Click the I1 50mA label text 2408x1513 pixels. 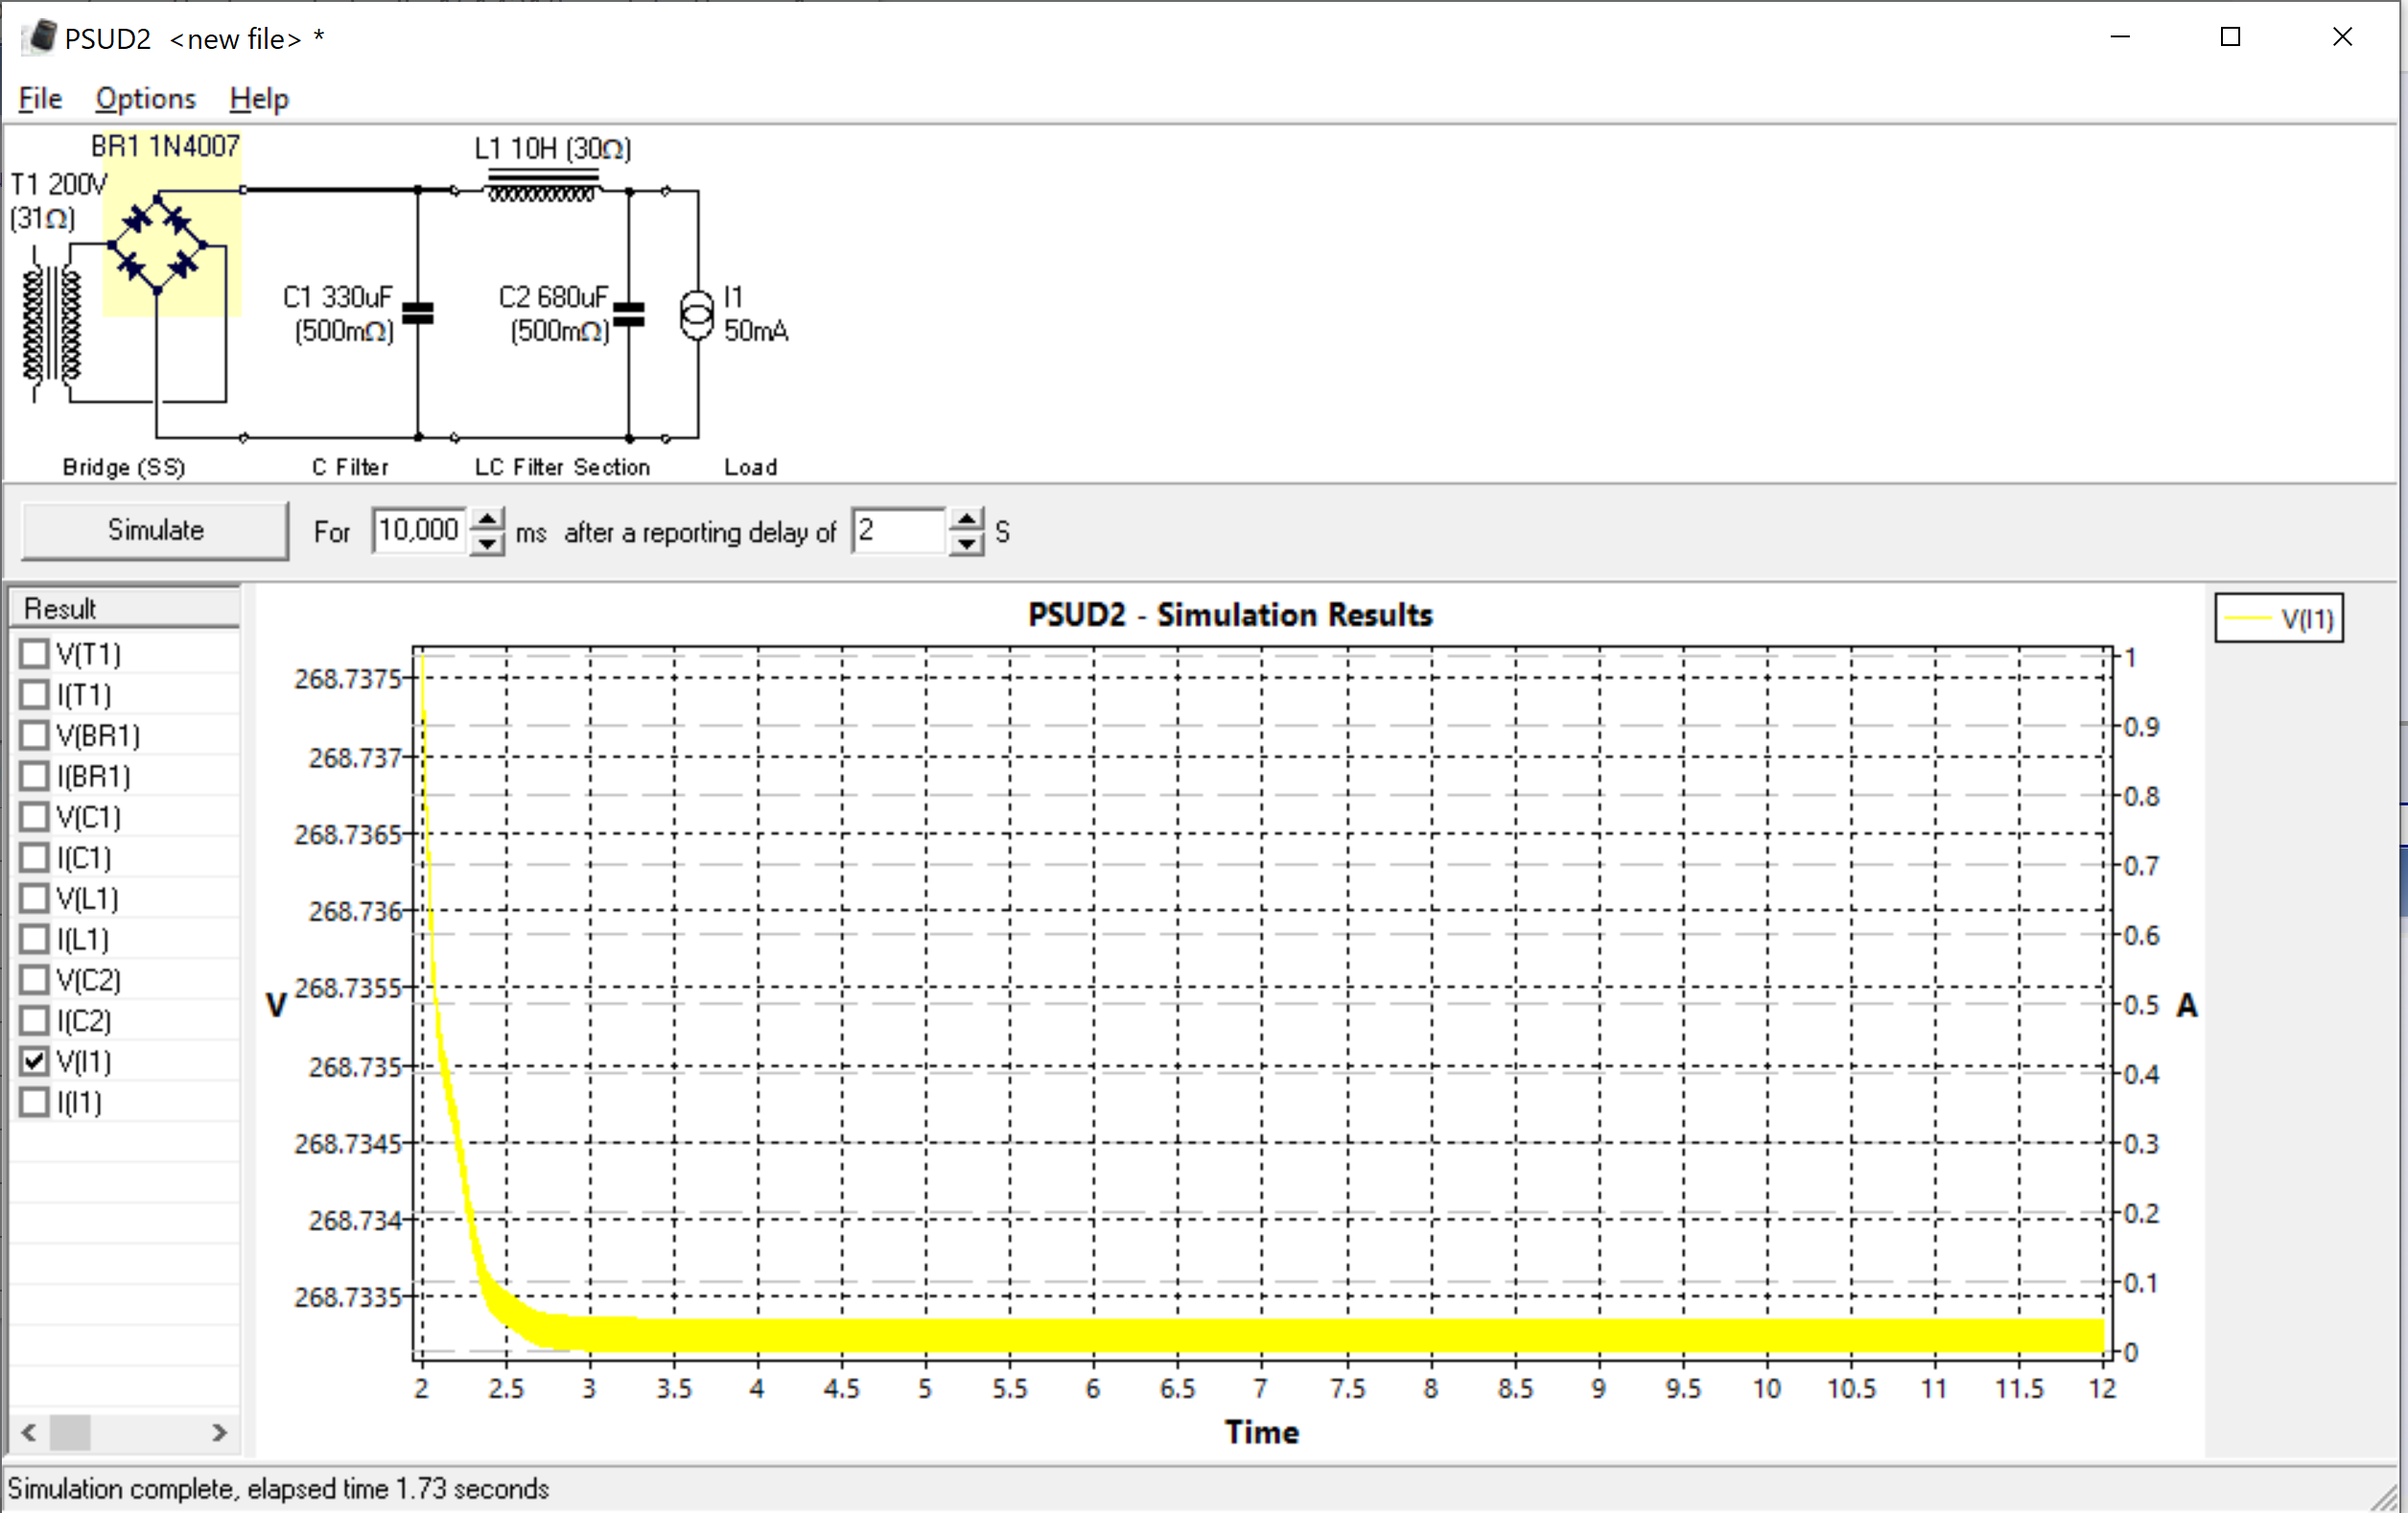(756, 314)
